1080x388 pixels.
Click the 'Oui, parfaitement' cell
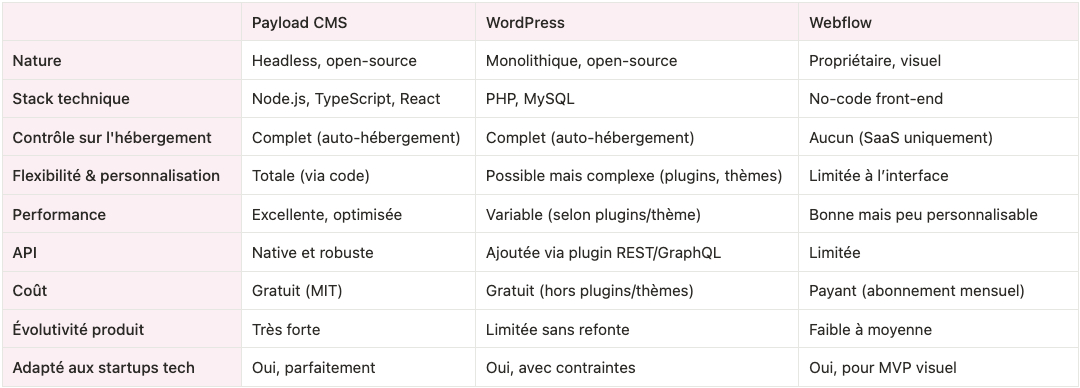[x=358, y=367]
